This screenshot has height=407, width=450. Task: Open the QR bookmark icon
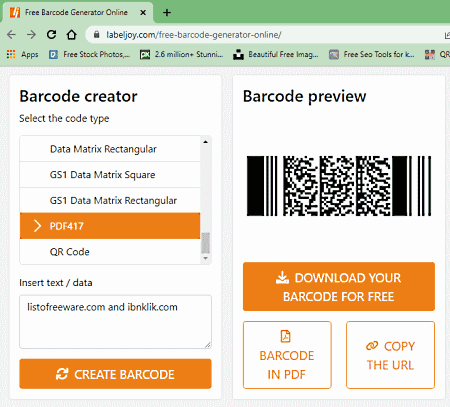[430, 54]
